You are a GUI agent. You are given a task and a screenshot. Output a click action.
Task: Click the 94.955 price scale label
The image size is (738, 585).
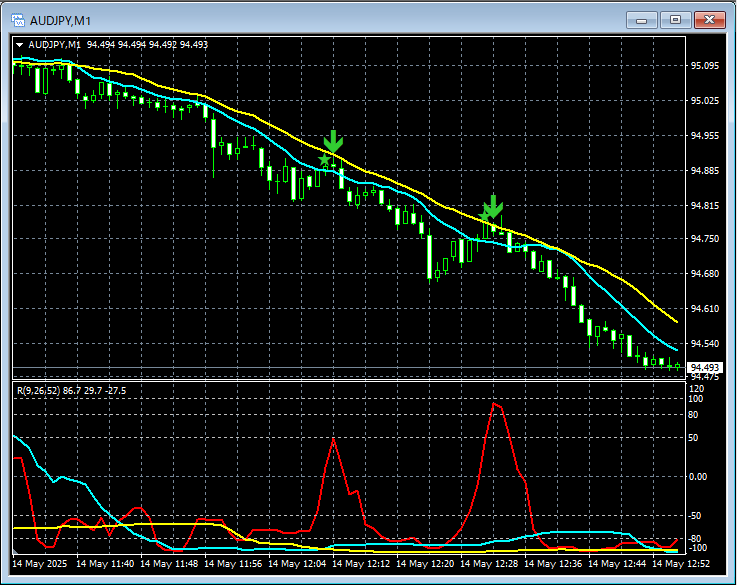[705, 136]
